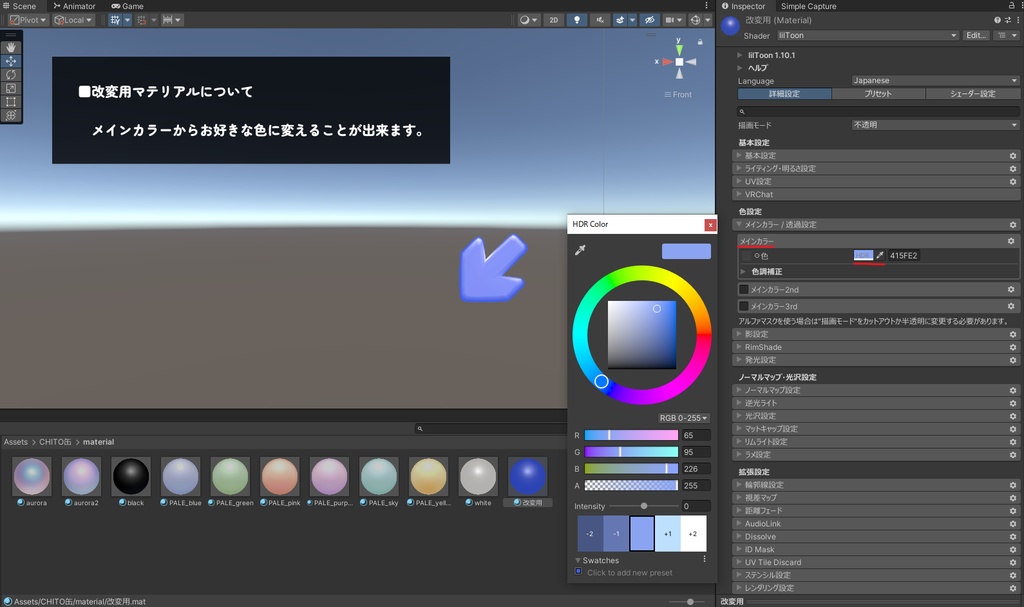Select the +1 exposure swatch
1024x607 pixels.
pos(667,533)
